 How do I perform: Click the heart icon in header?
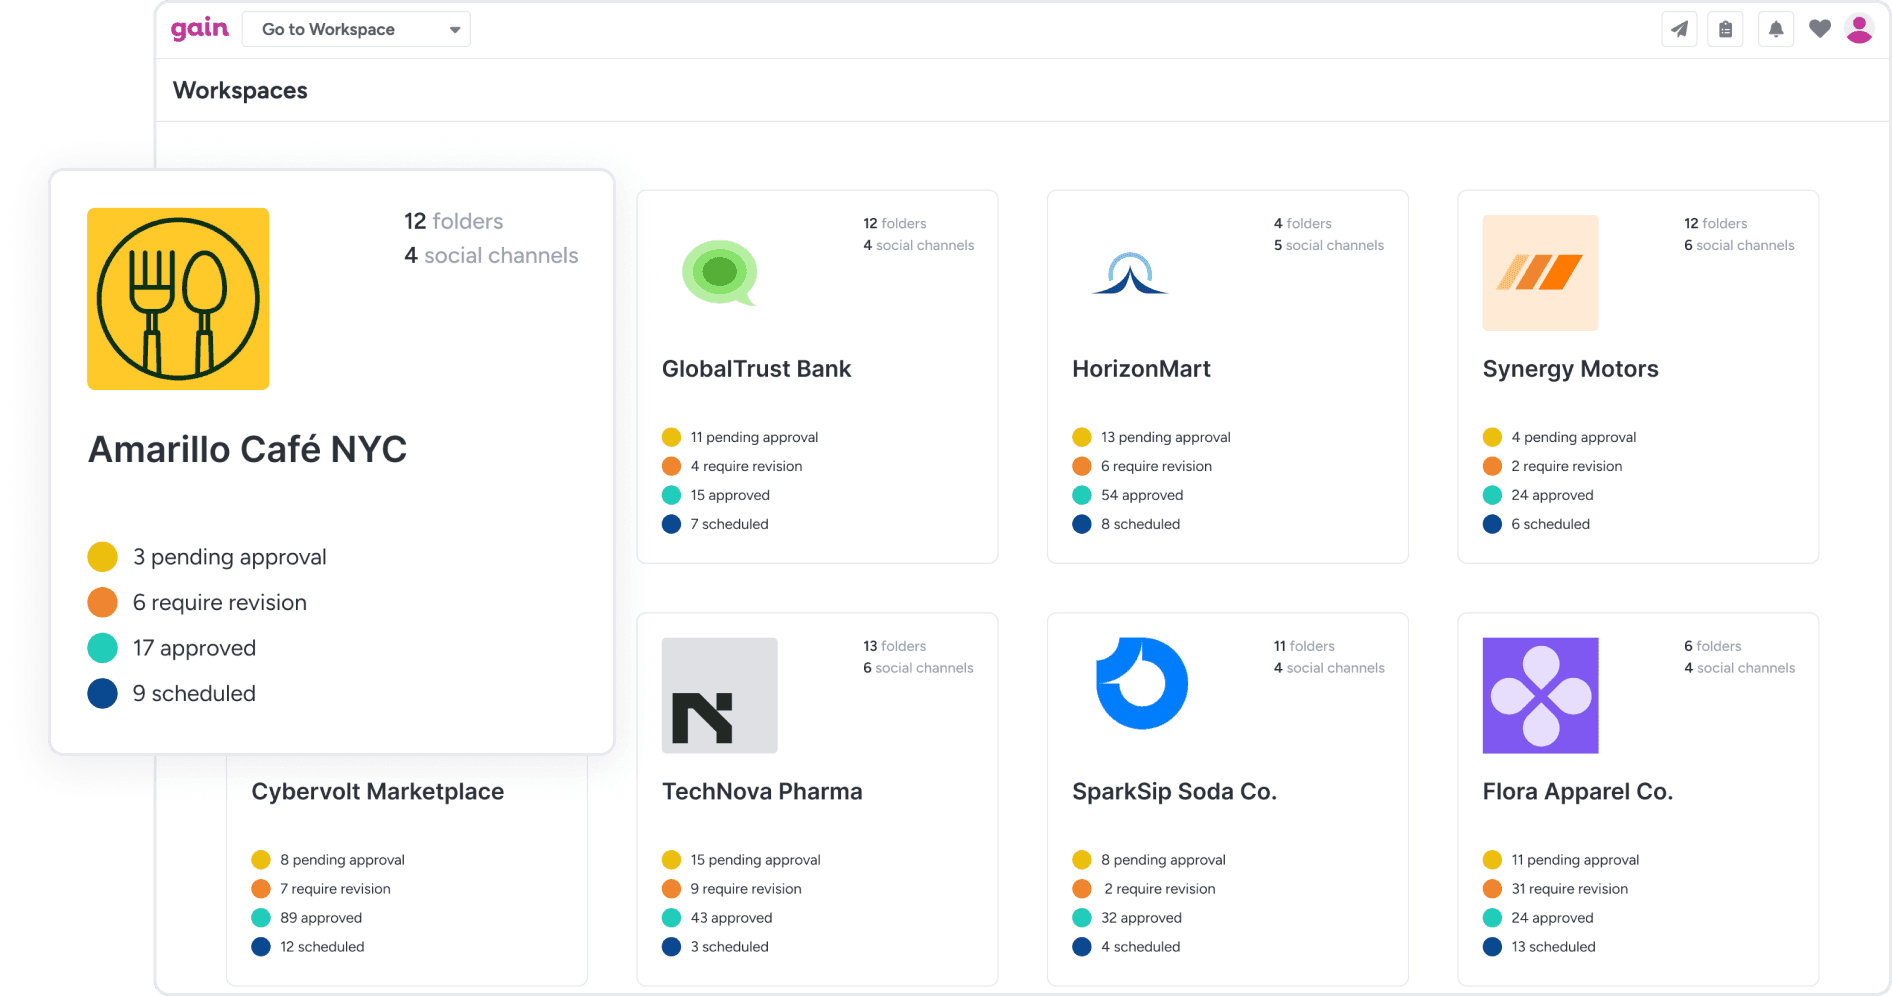click(x=1819, y=29)
